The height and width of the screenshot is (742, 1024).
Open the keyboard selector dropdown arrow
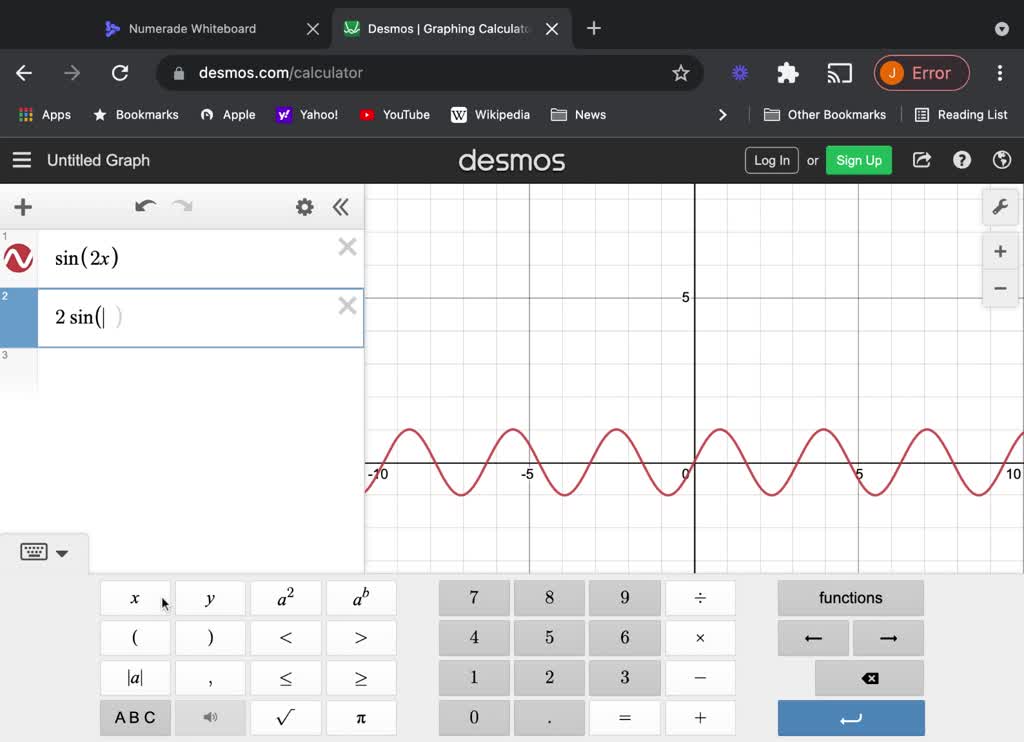tap(62, 552)
